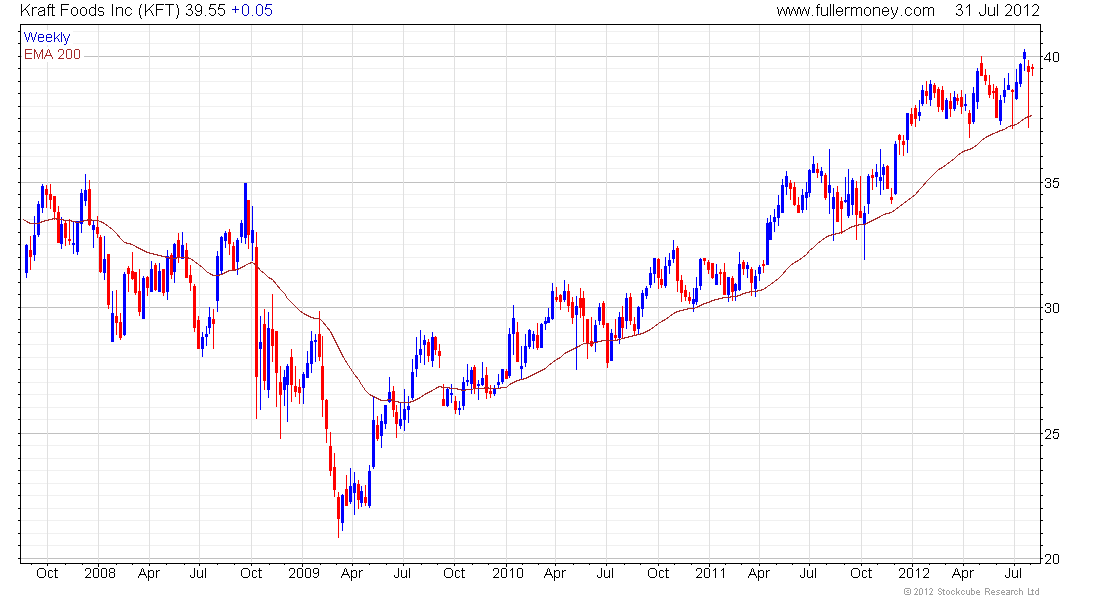
Task: Click the y-axis label '40'
Action: [1052, 57]
